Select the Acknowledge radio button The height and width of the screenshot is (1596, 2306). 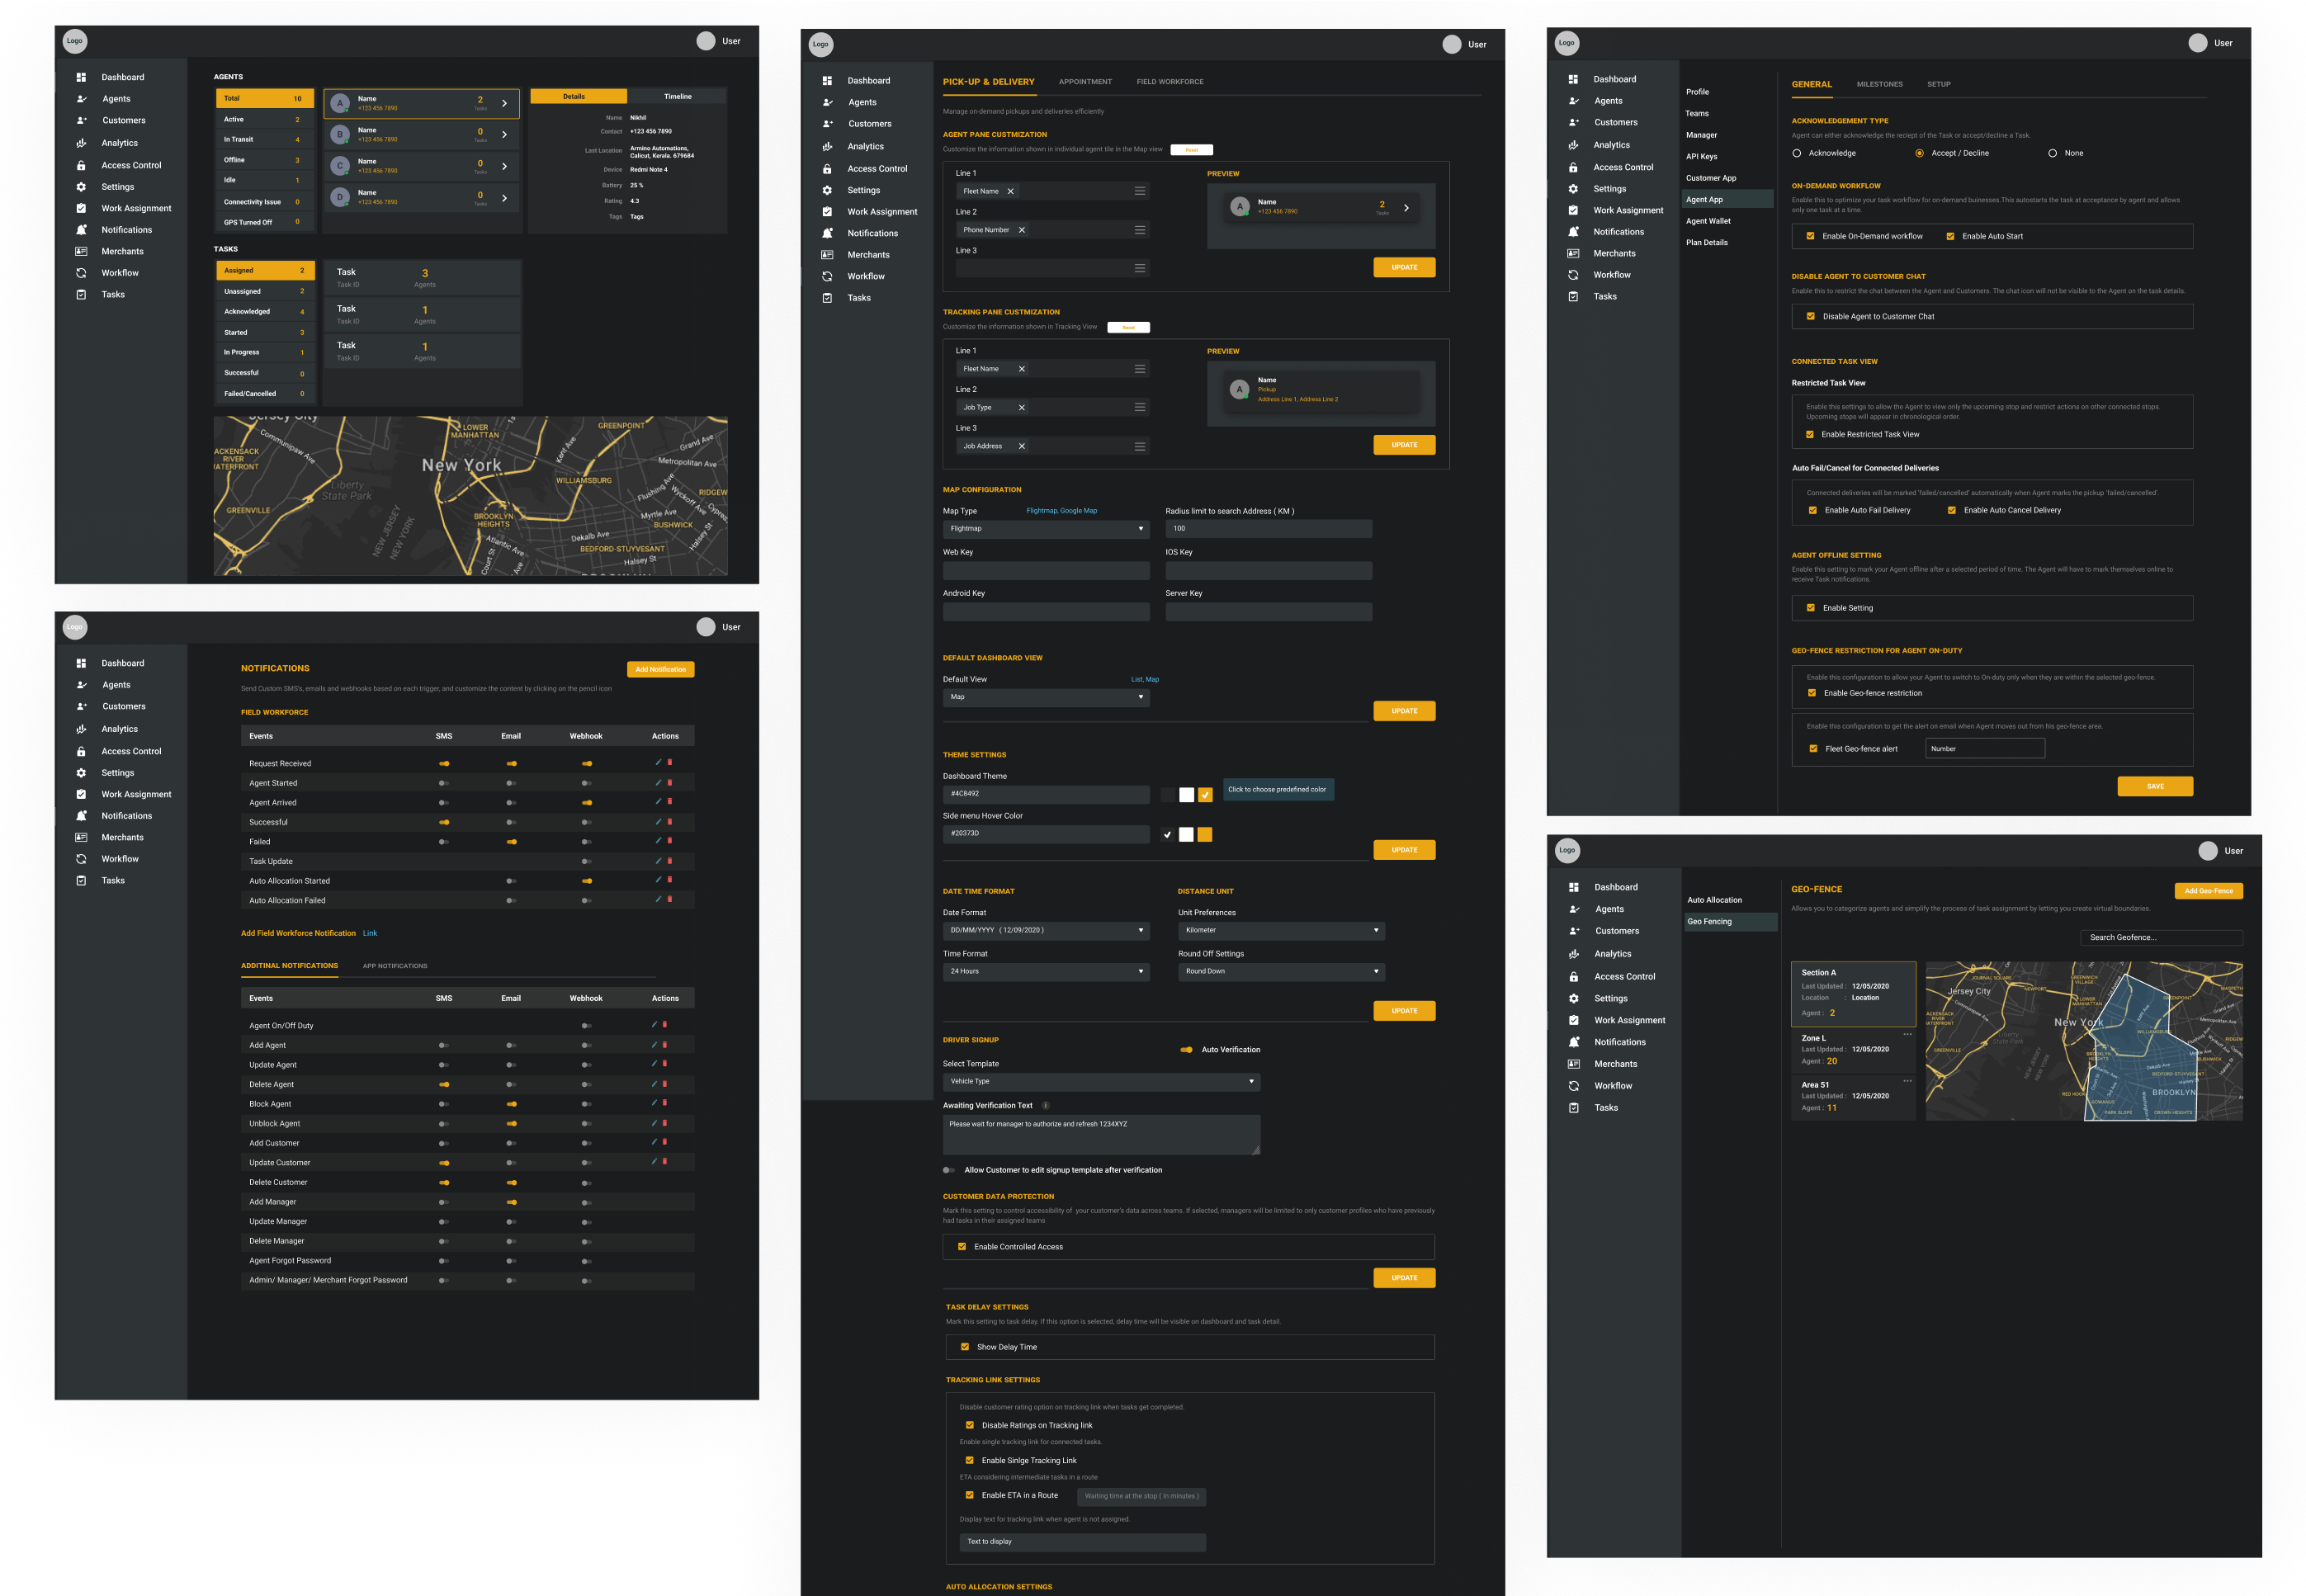1797,153
